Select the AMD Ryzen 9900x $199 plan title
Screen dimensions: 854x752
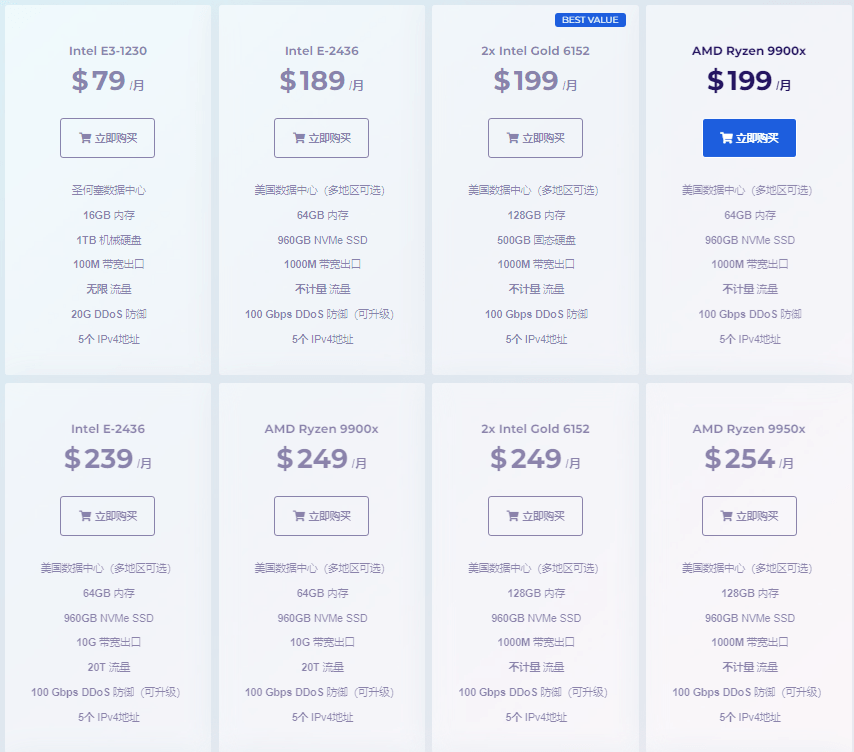tap(749, 51)
